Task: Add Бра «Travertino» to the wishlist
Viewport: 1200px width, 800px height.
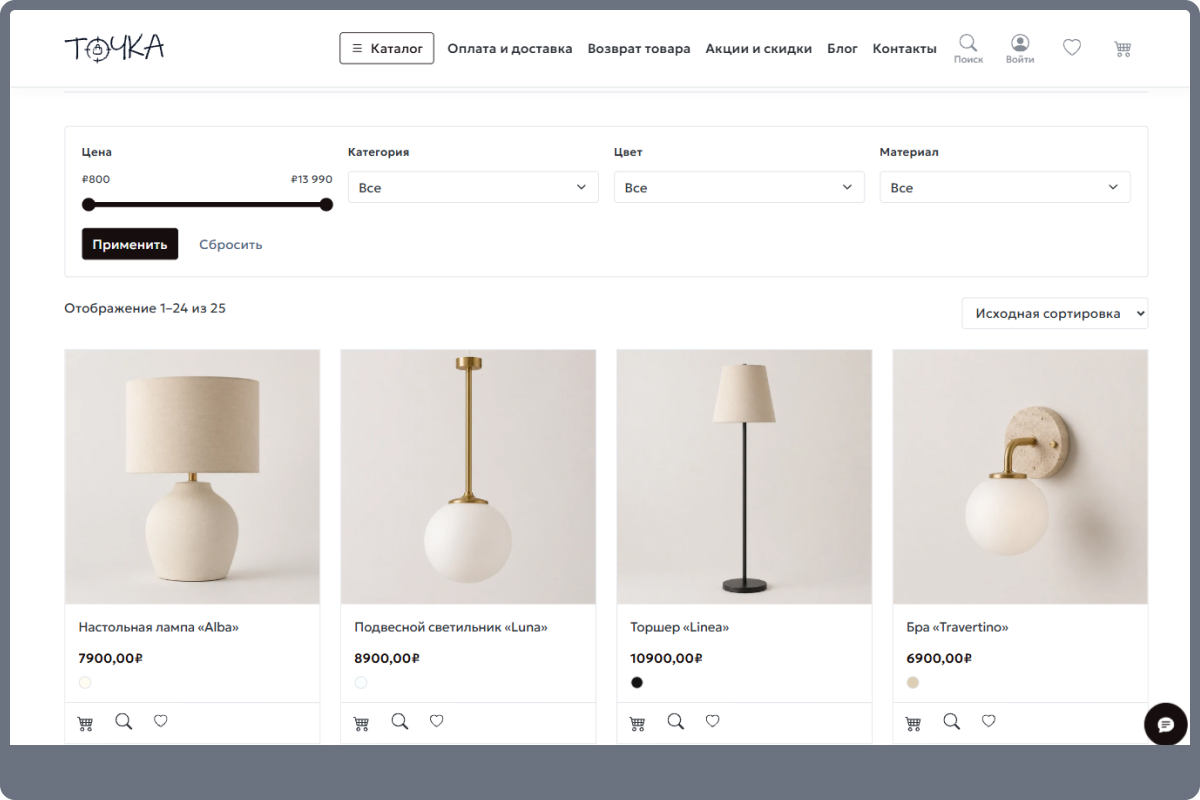Action: click(988, 720)
